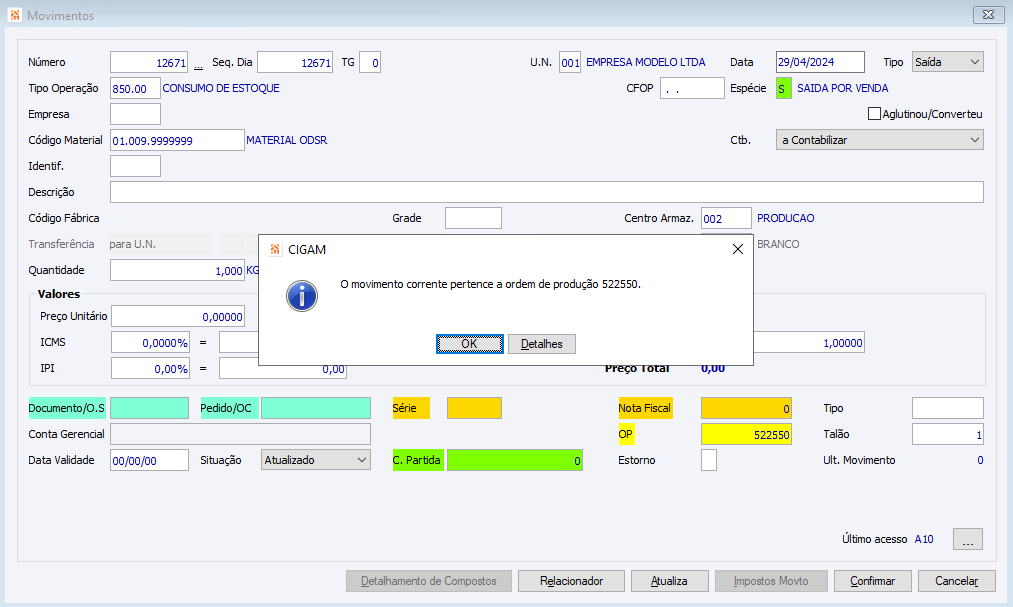Screen dimensions: 1013x607
Task: Click the Preço Unitário field
Action: 178,316
